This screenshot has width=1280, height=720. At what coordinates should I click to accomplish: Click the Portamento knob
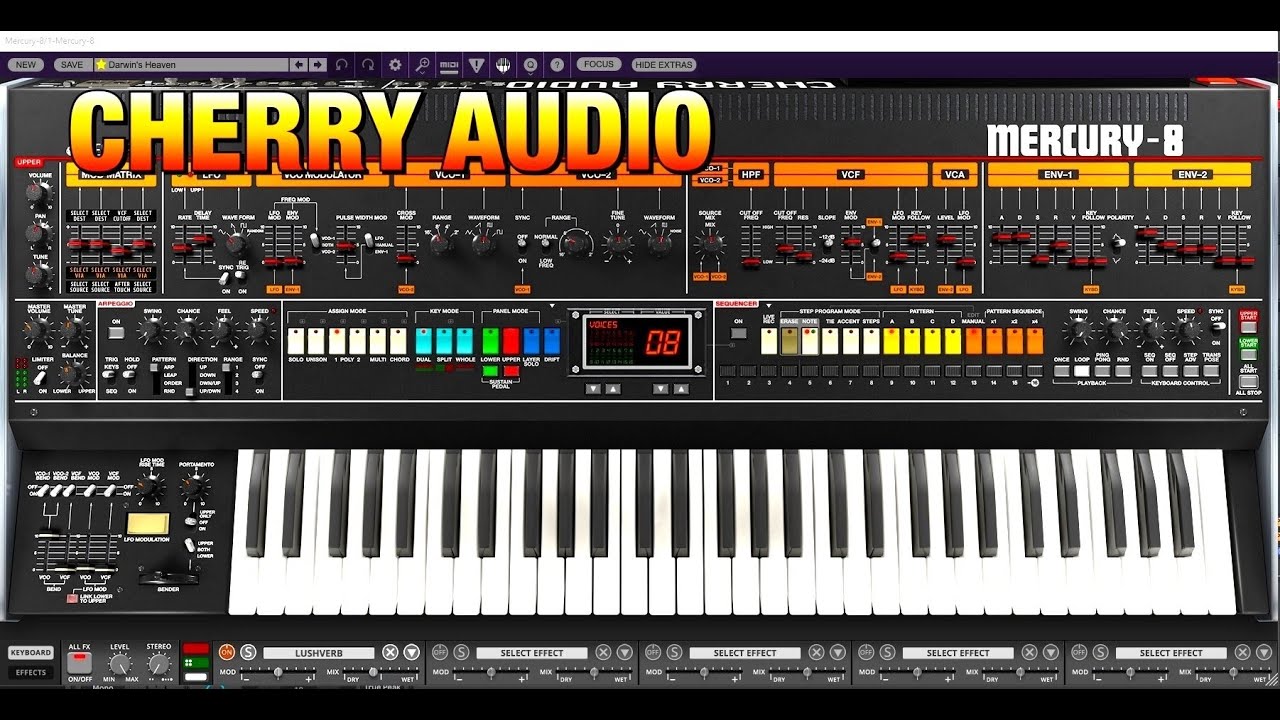coord(196,487)
